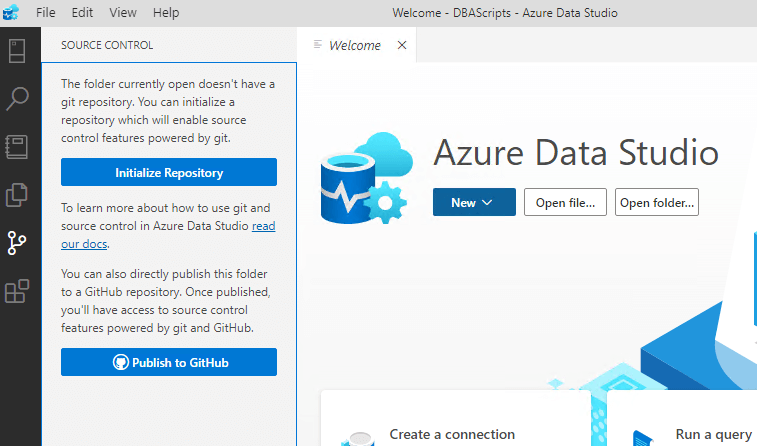Click the Open file... button
Image resolution: width=757 pixels, height=446 pixels.
(564, 202)
